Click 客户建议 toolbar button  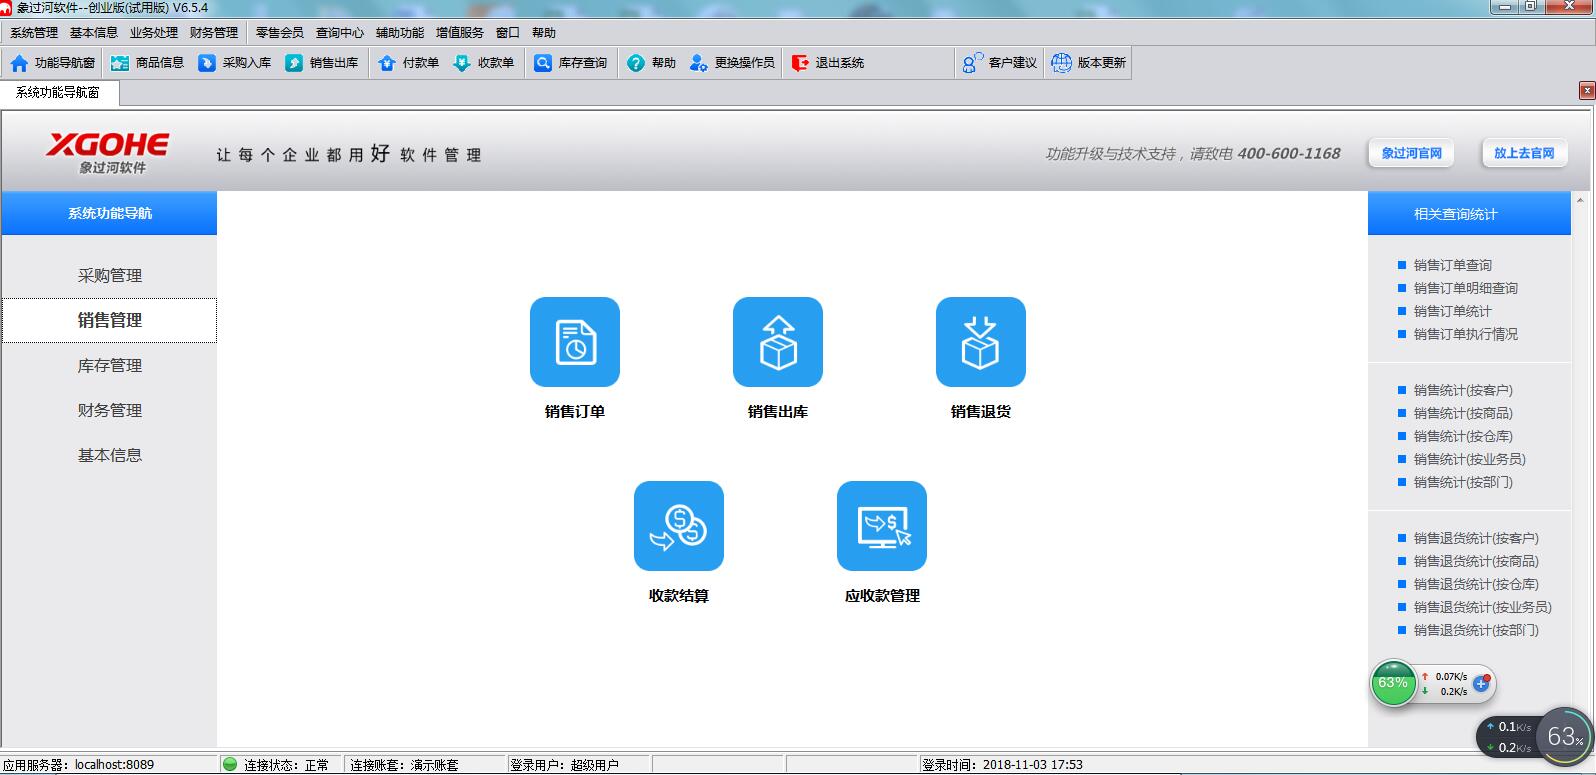tap(999, 63)
